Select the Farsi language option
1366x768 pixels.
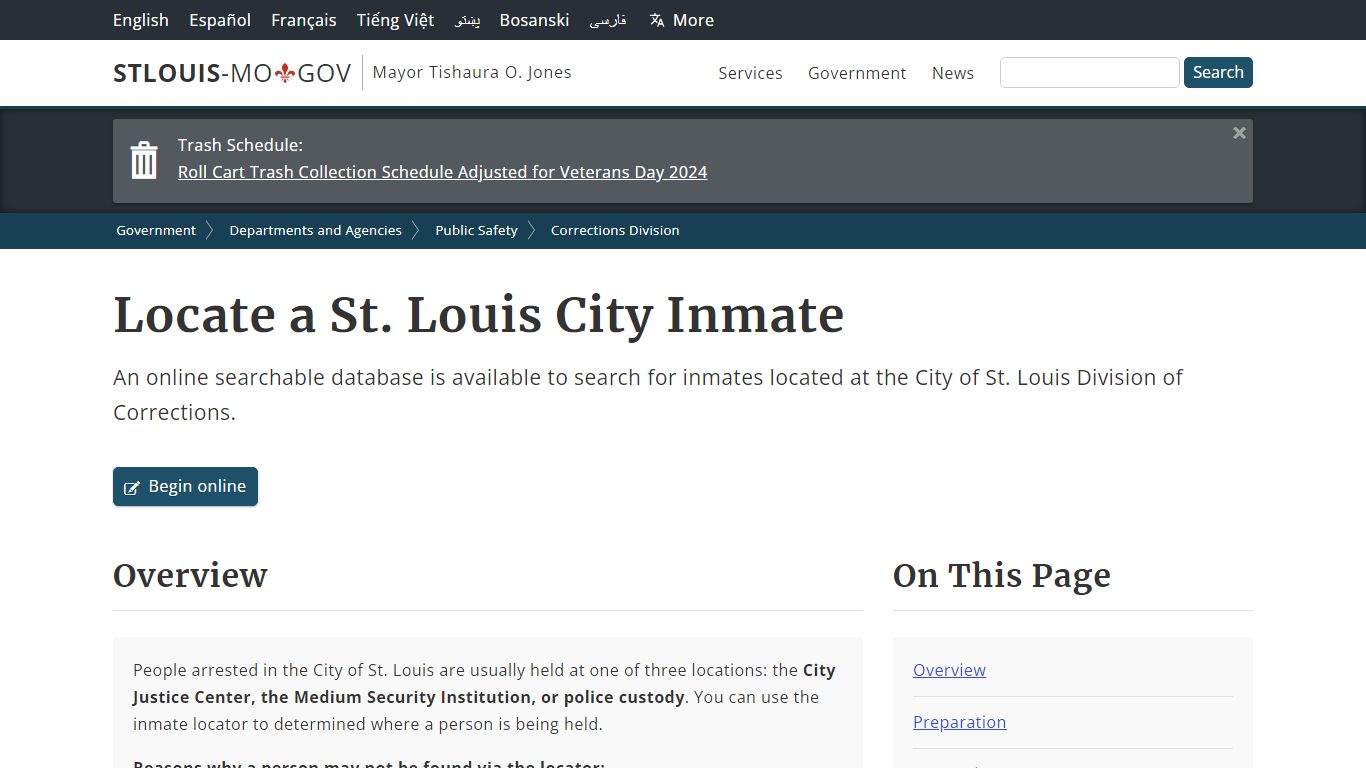[608, 20]
